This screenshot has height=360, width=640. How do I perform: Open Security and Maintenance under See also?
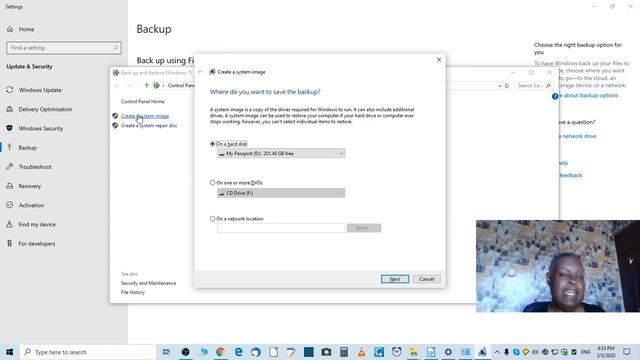(148, 283)
